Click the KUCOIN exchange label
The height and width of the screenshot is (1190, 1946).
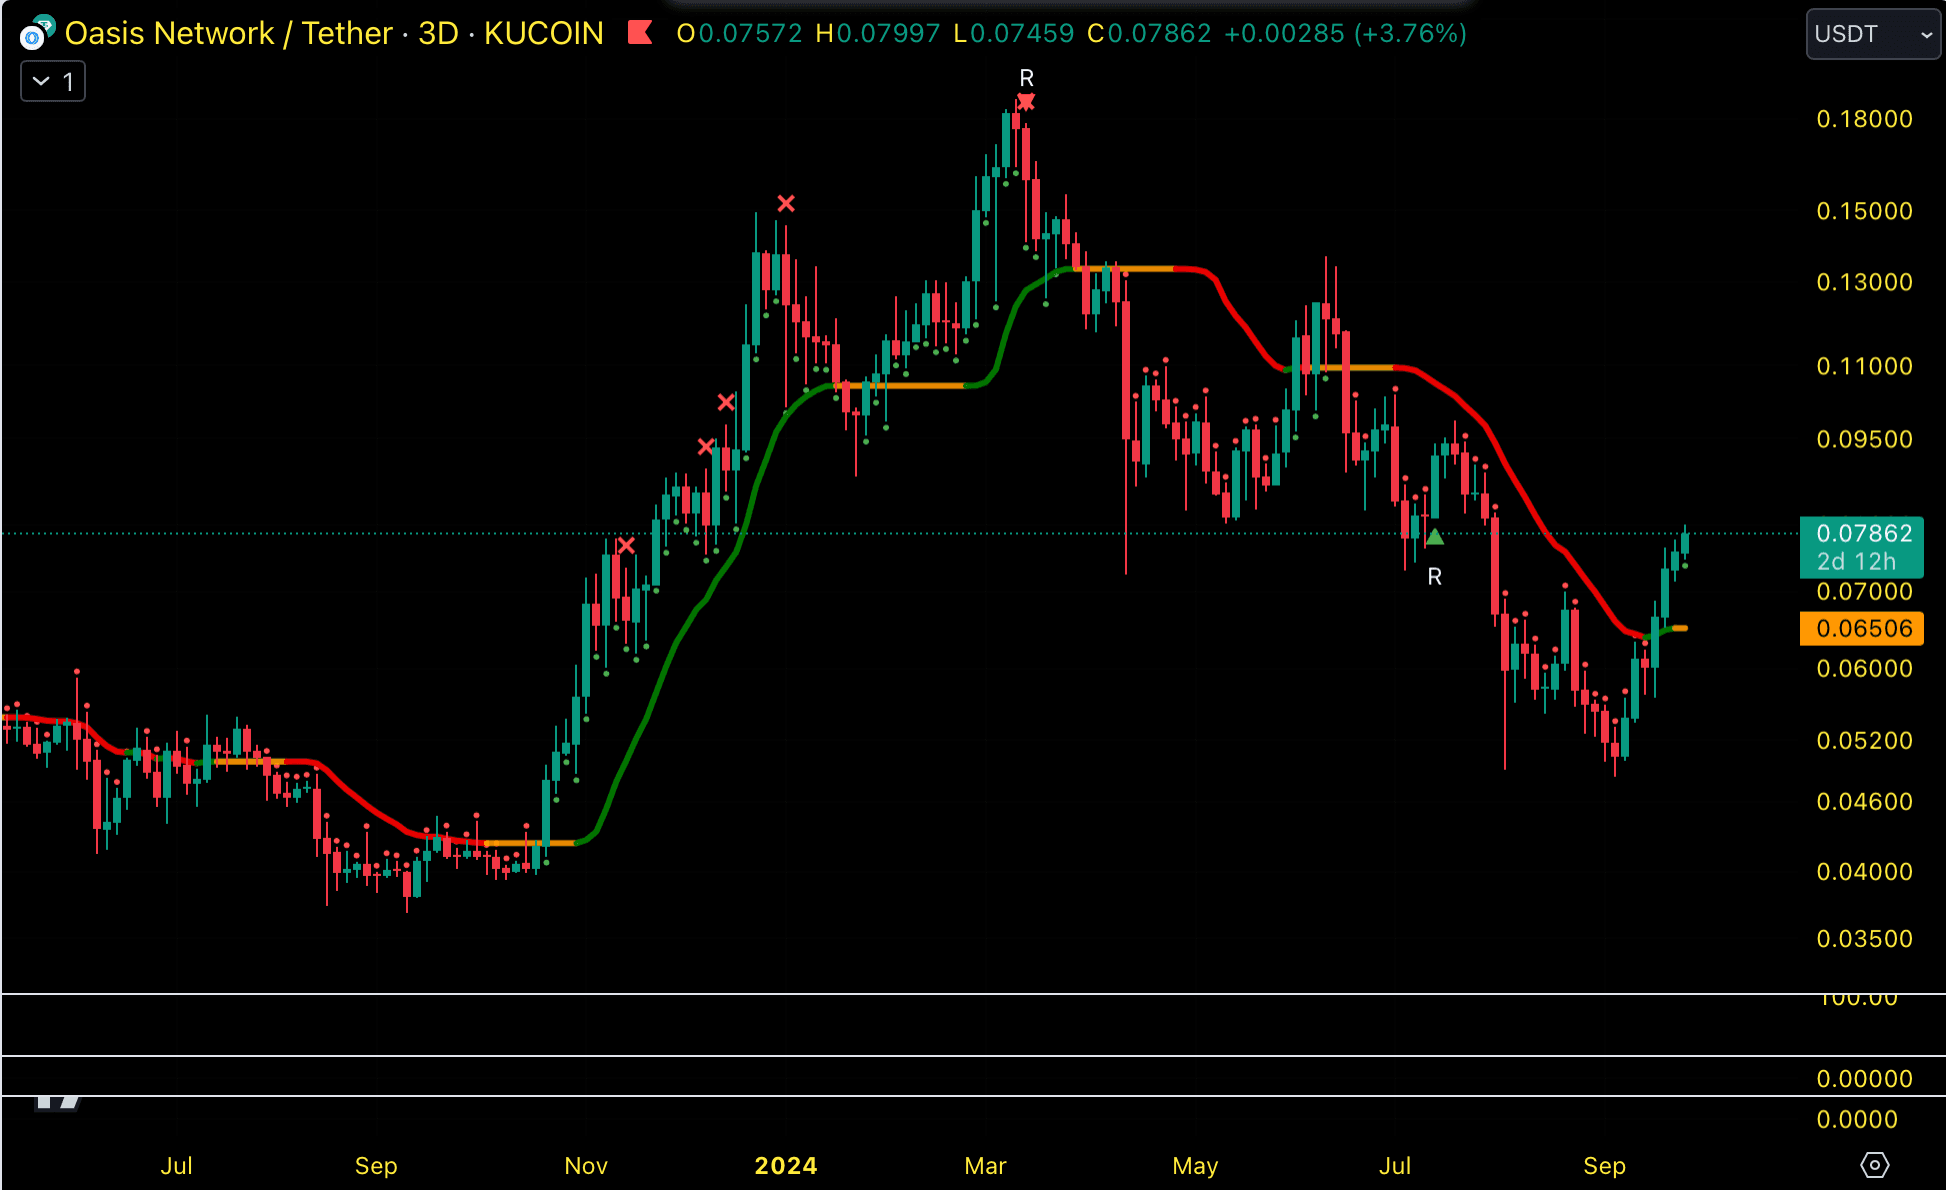click(x=544, y=33)
